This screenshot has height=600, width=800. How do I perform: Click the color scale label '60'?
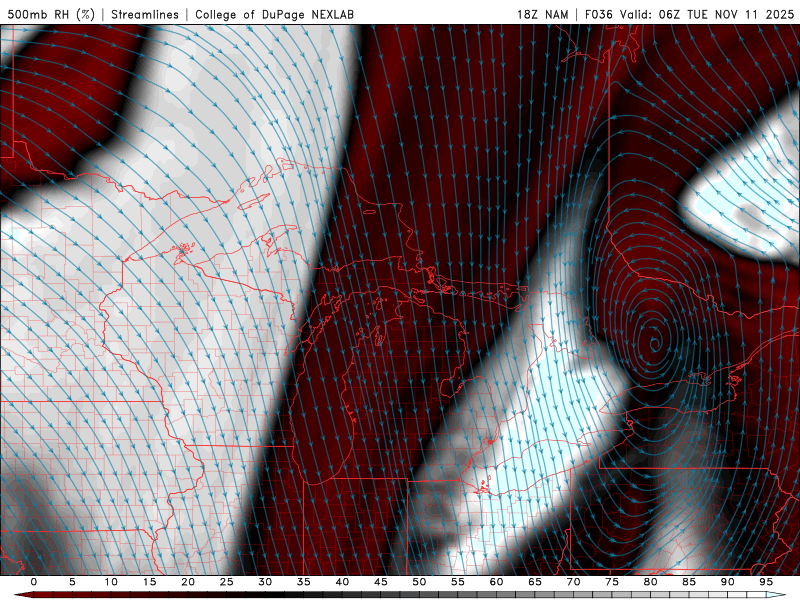coord(496,582)
